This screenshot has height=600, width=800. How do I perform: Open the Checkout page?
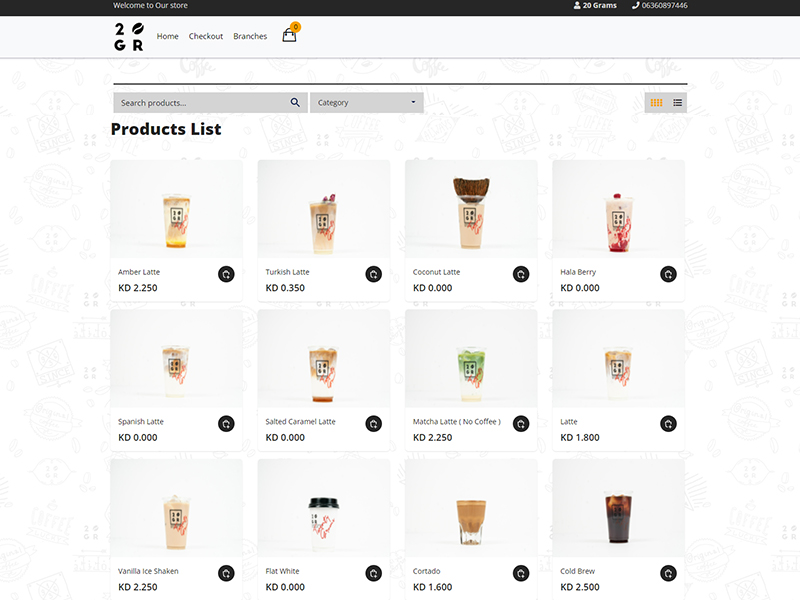tap(206, 36)
